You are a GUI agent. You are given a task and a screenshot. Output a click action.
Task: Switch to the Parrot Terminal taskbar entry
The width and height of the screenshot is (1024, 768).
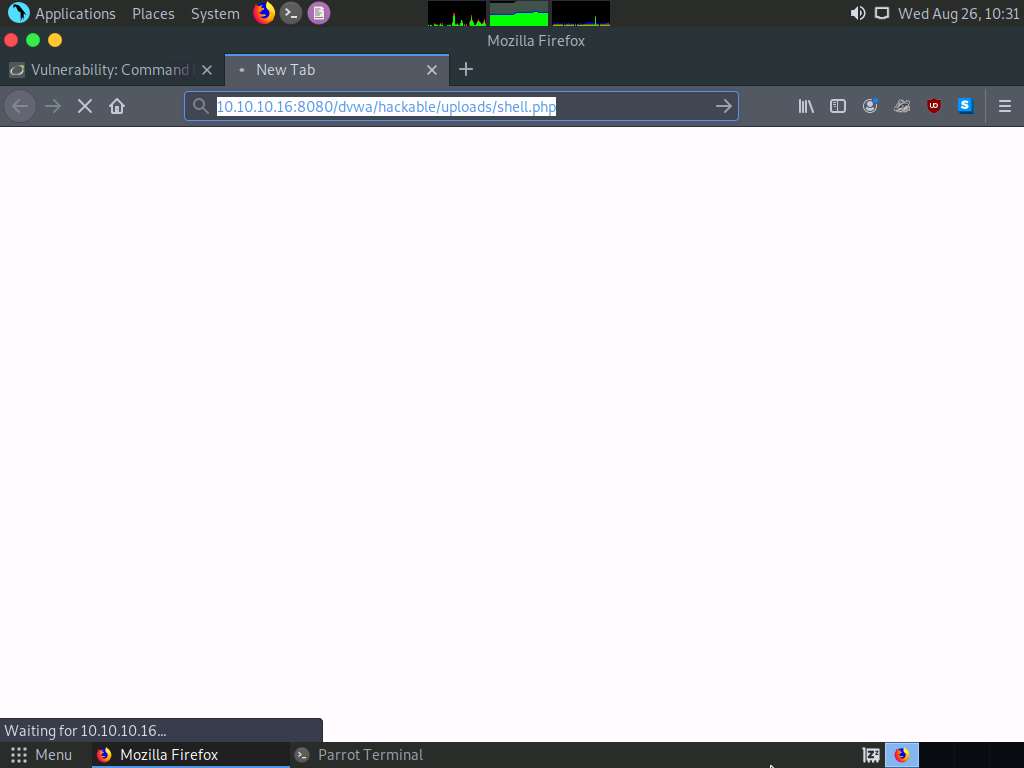pyautogui.click(x=370, y=754)
